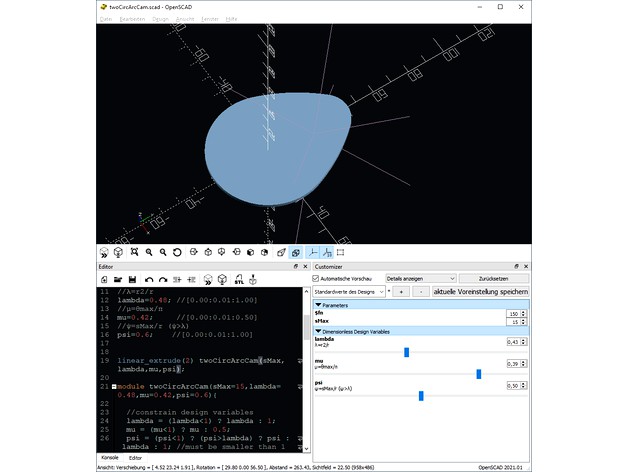Export the model with the STL icon
Viewport: 628px width, 472px height.
point(239,279)
